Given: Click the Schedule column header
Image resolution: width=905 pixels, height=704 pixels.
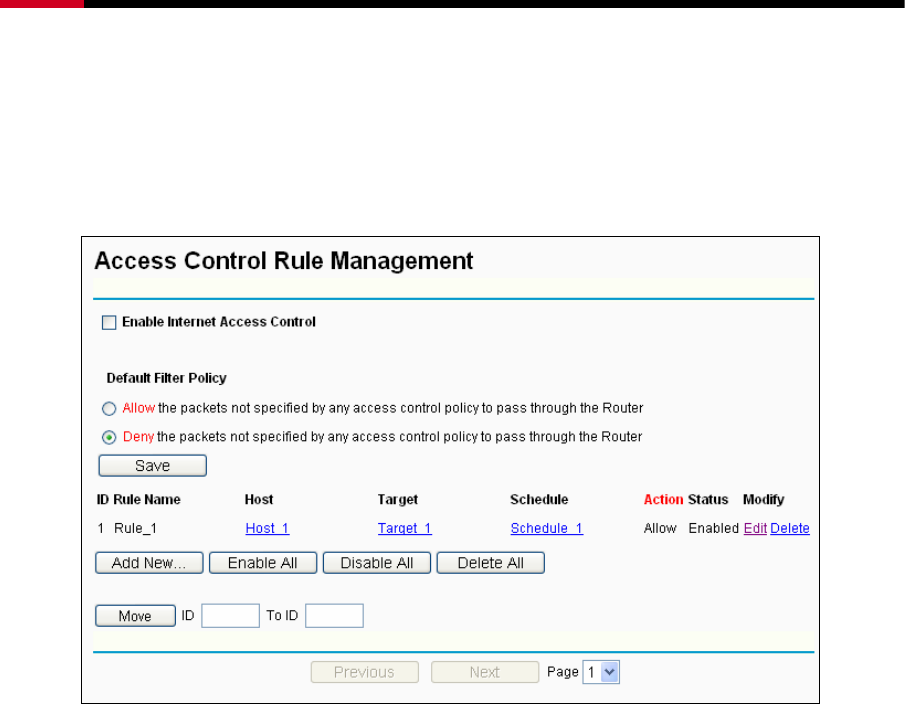Looking at the screenshot, I should coord(539,499).
